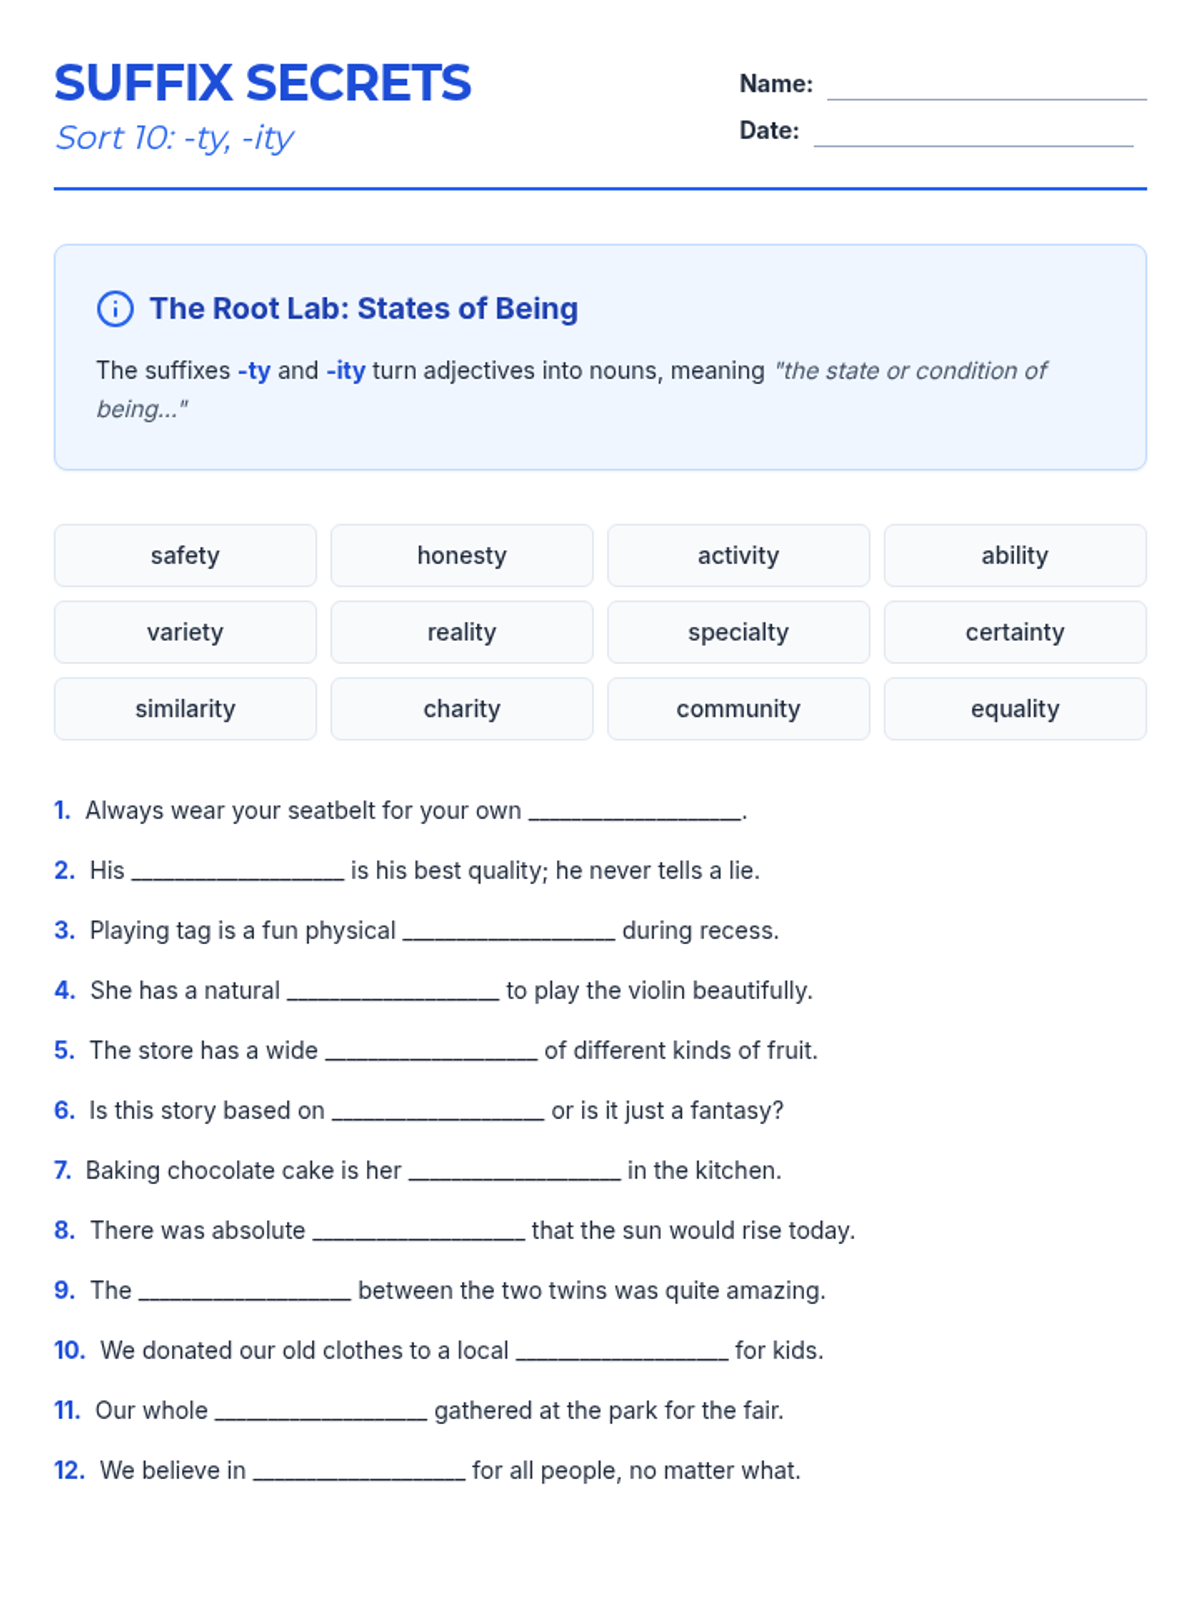Click the info icon beside The Root Lab

(115, 309)
